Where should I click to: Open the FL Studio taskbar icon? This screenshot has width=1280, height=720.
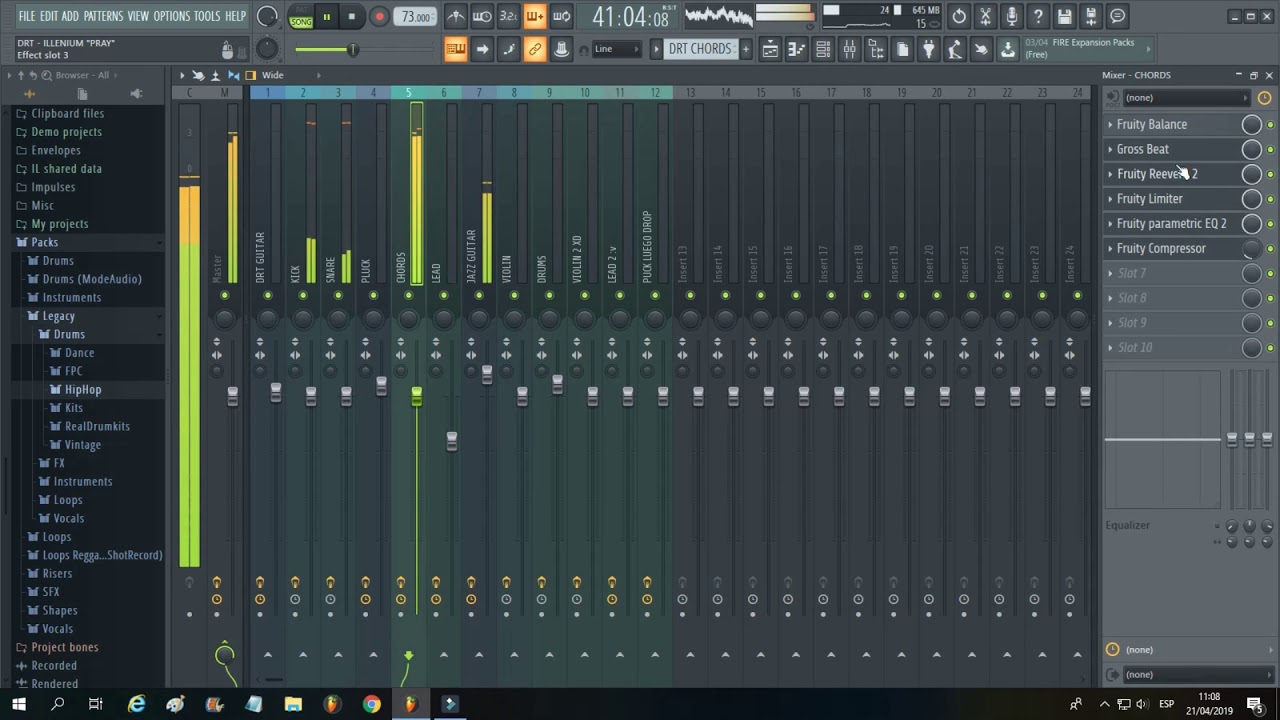(x=410, y=704)
